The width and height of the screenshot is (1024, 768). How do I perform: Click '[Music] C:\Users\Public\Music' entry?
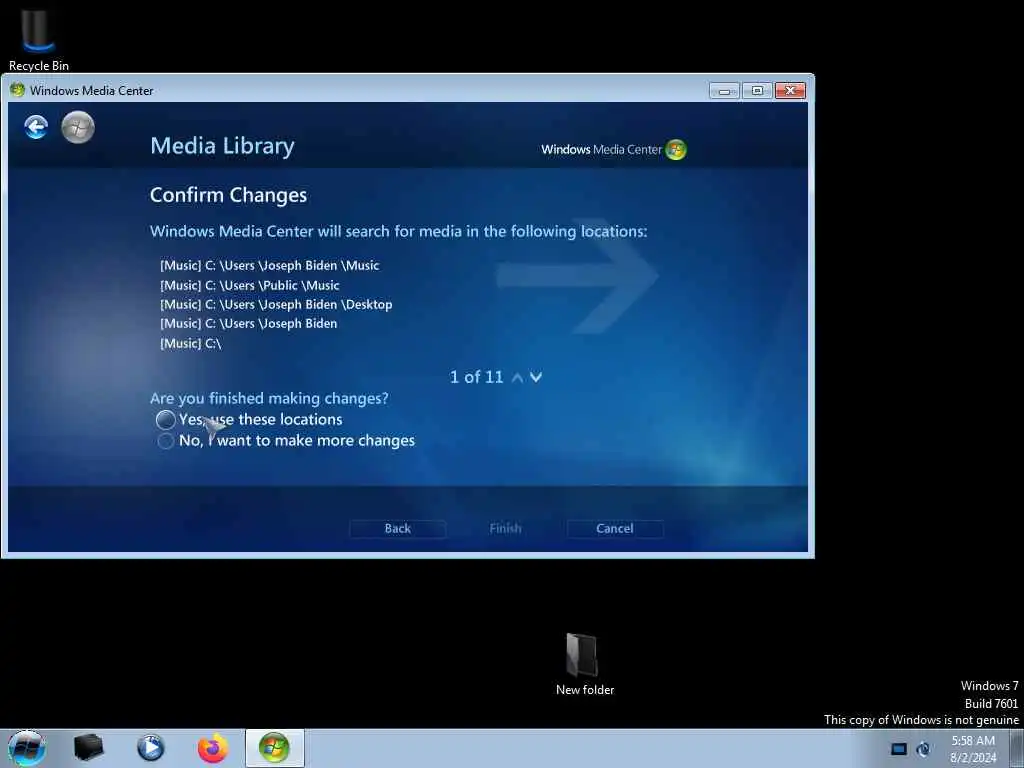(249, 285)
